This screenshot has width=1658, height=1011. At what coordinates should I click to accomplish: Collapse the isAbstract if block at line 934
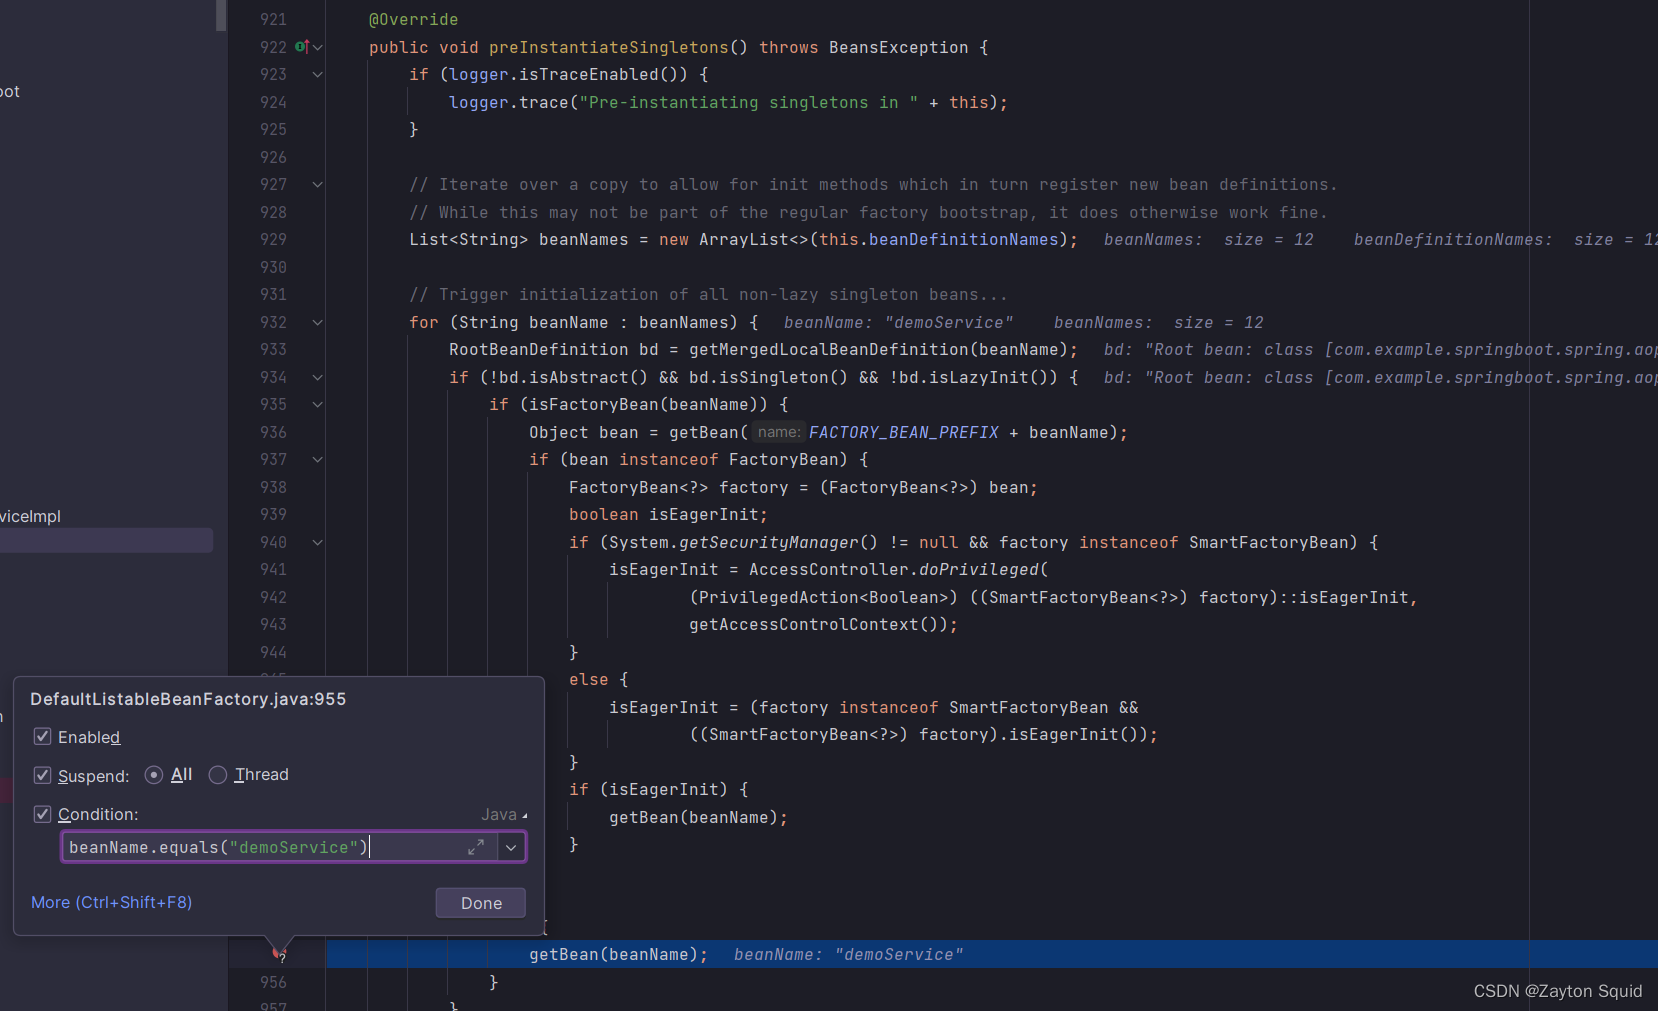pos(317,377)
